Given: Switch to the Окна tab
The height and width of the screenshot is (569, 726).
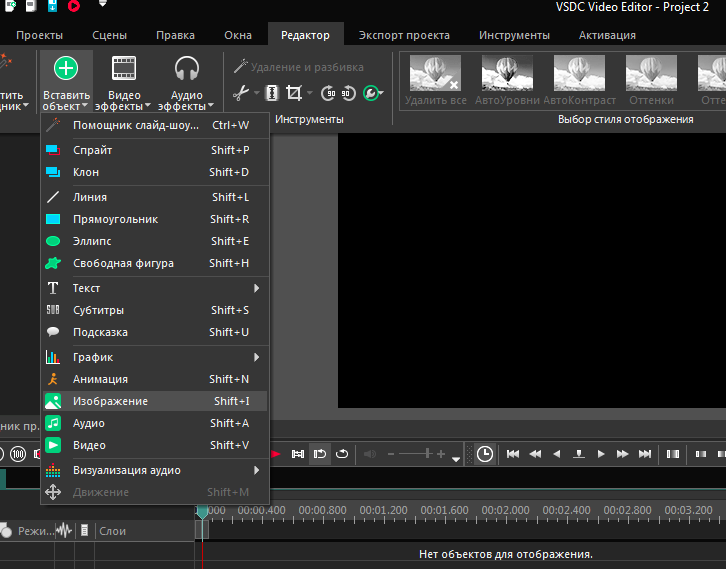Looking at the screenshot, I should click(x=238, y=35).
